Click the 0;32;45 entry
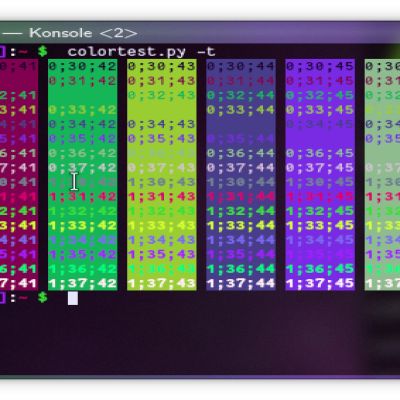 (320, 95)
